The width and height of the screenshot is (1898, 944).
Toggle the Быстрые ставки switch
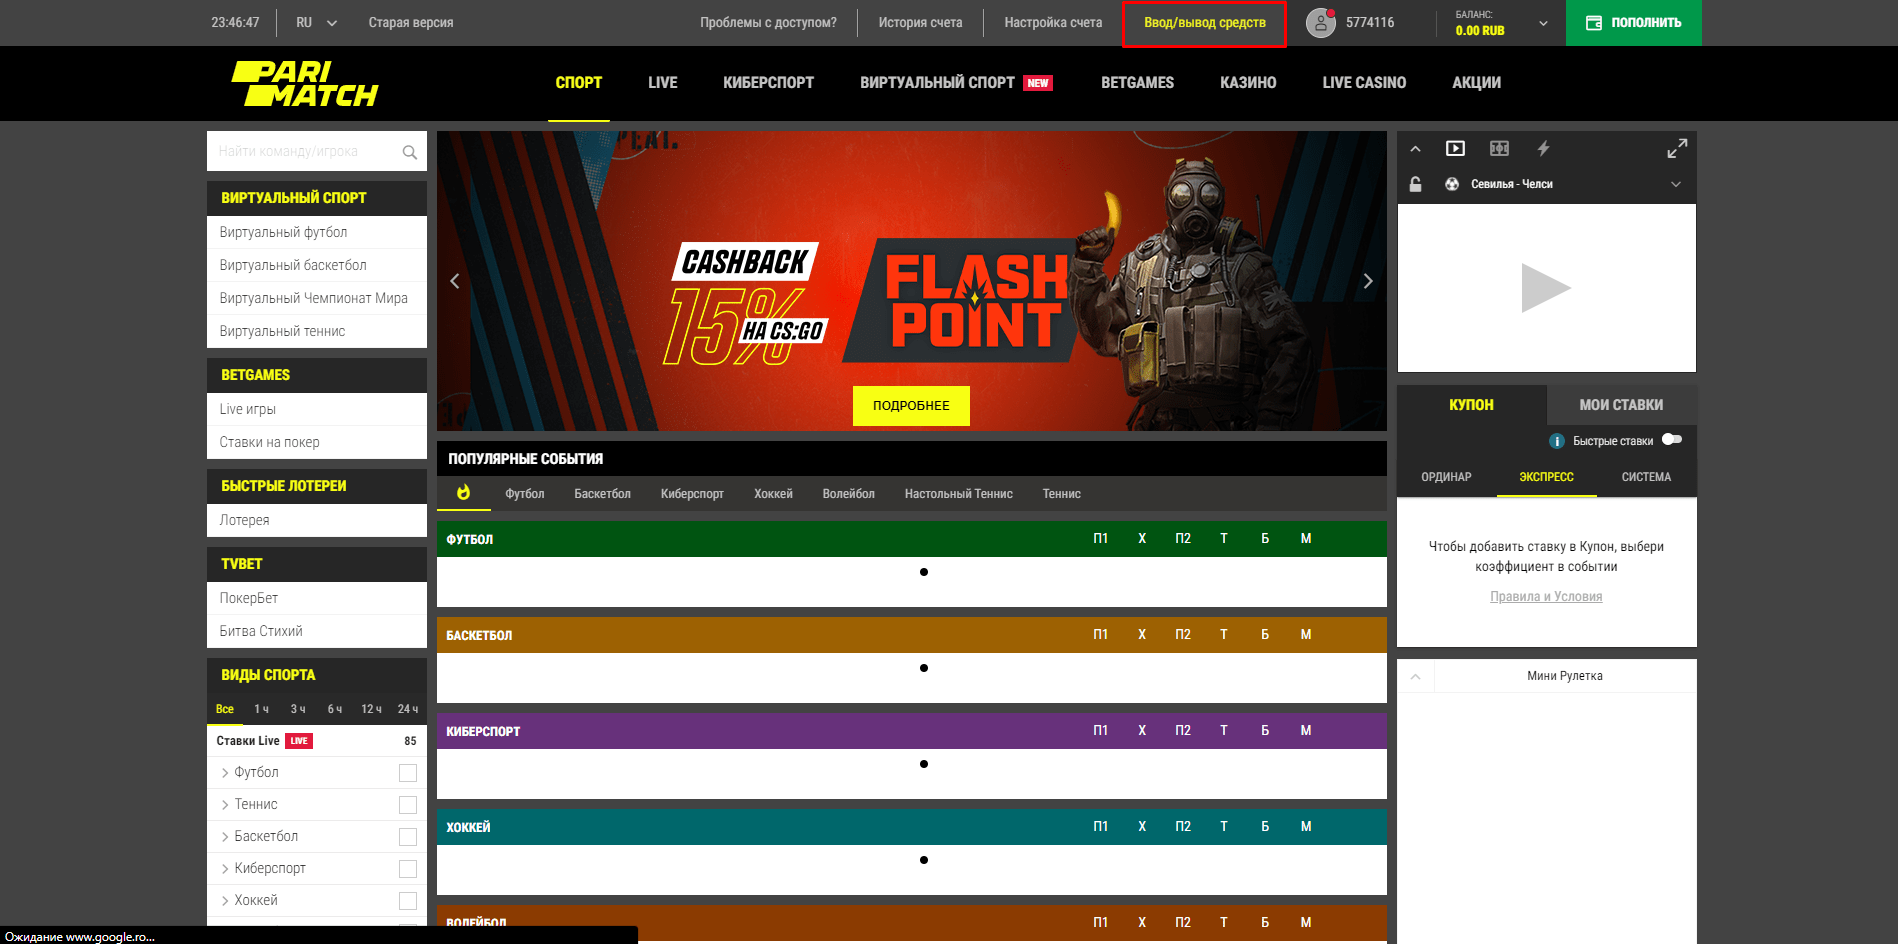point(1672,440)
